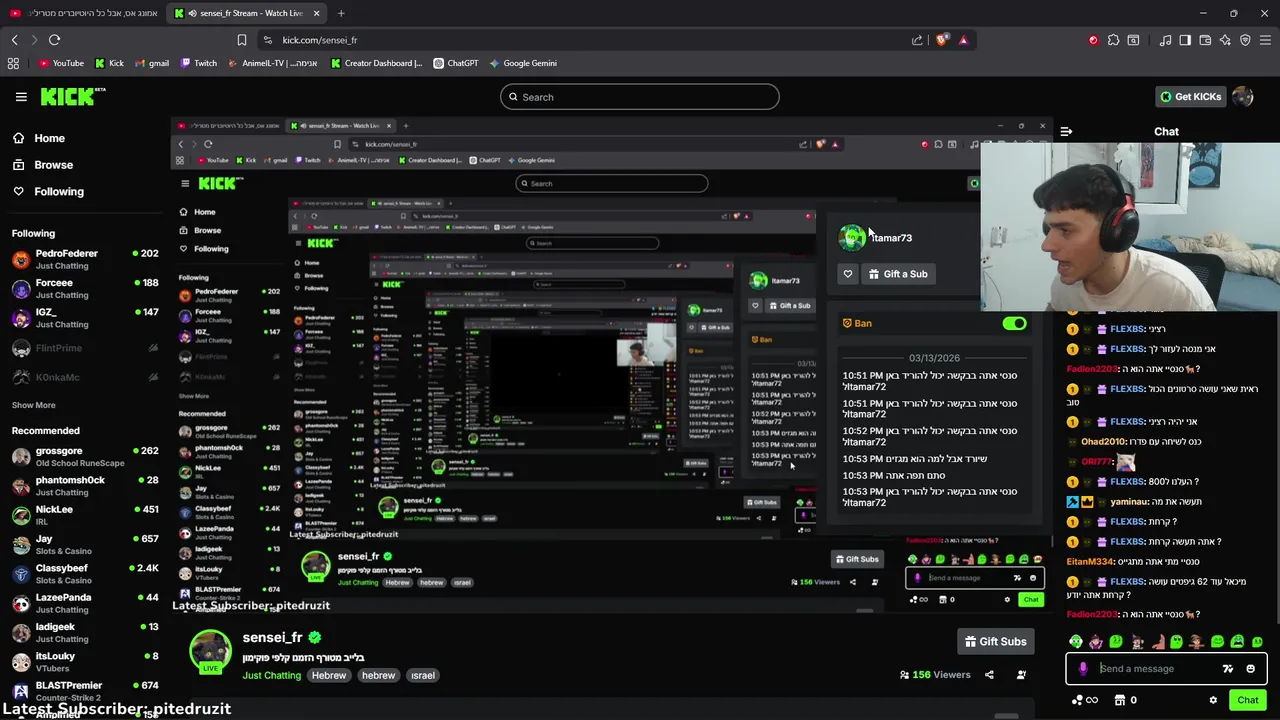Viewport: 1280px width, 720px height.
Task: Open the Twitch bookmark
Action: (x=199, y=63)
